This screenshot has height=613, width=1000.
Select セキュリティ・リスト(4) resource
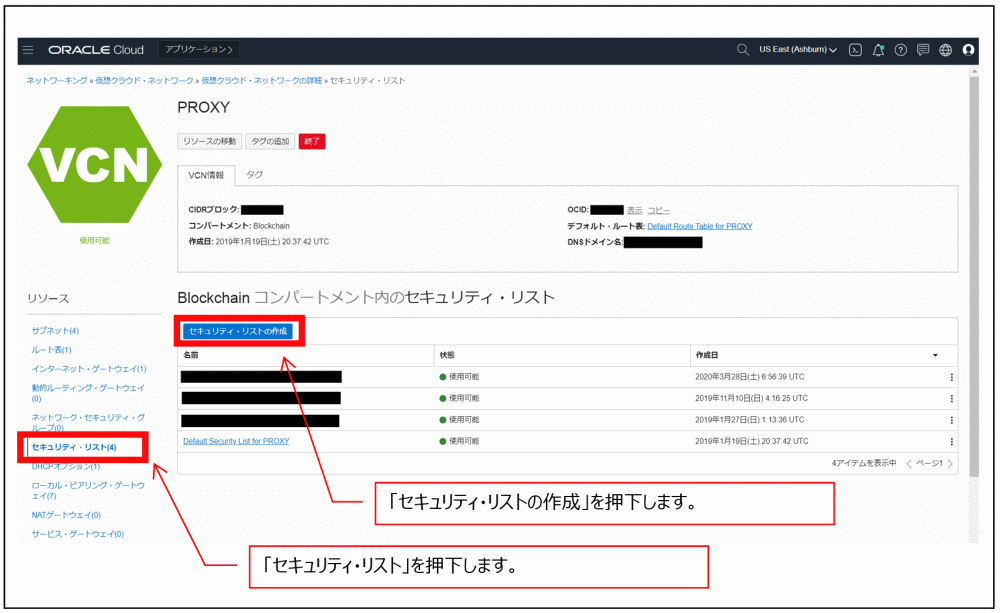74,447
